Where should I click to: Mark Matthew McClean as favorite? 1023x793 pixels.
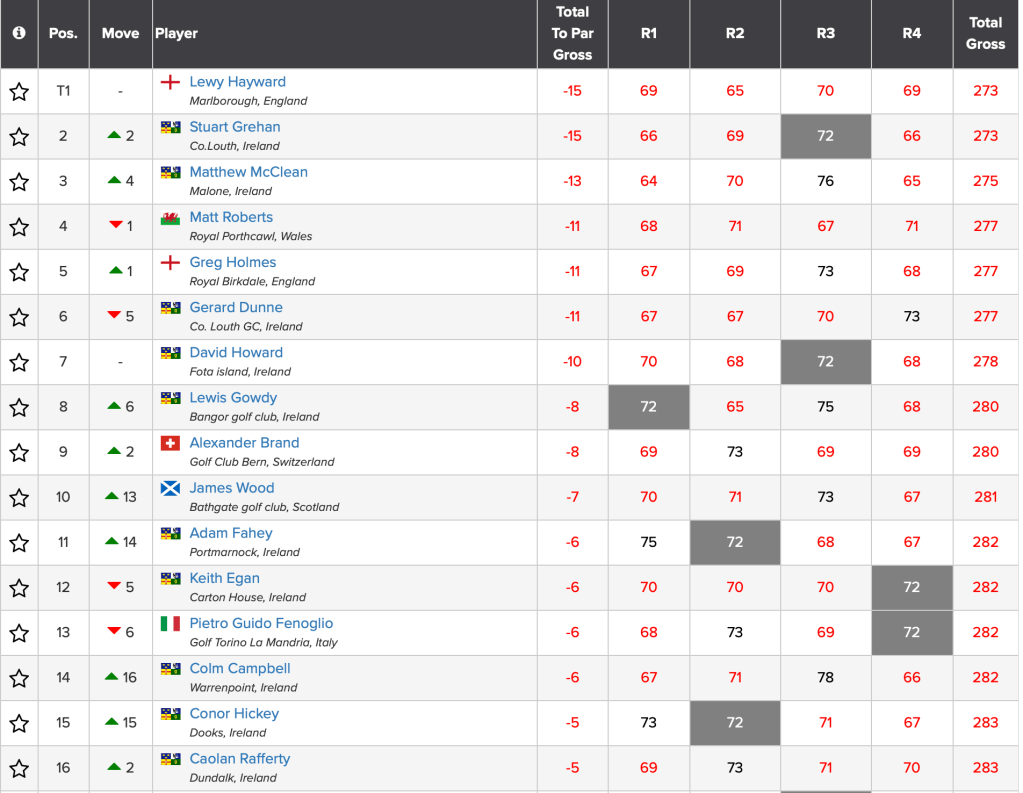tap(19, 182)
